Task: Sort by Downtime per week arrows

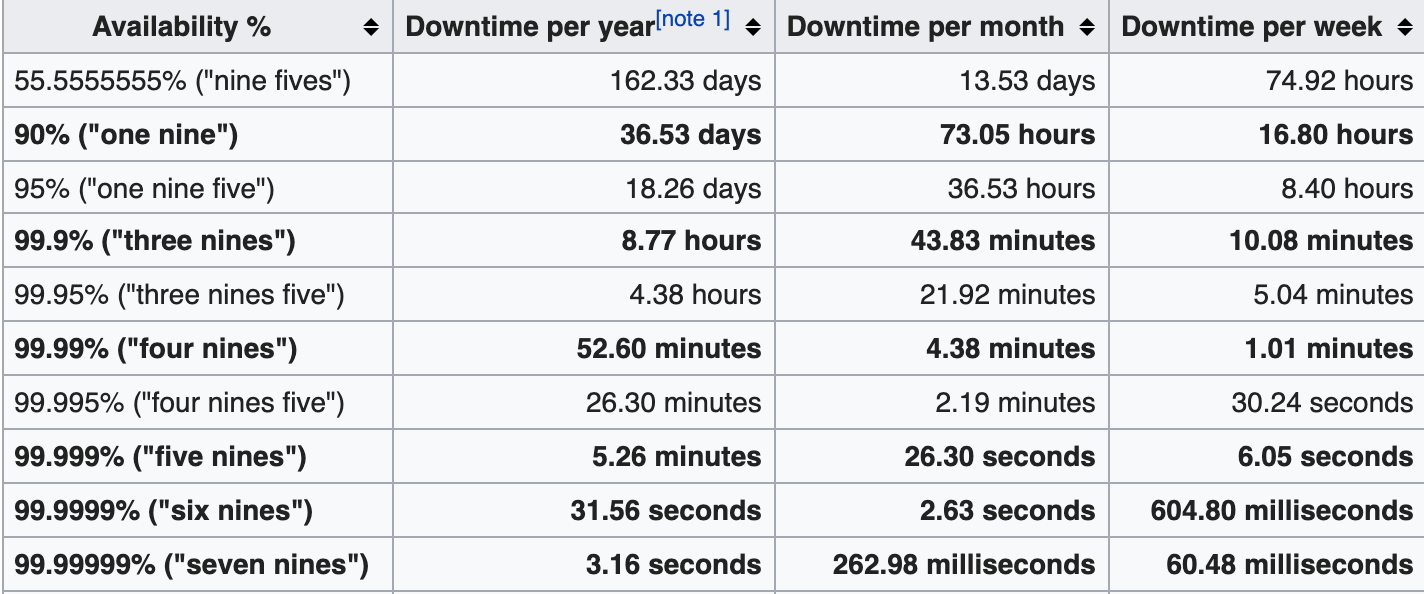Action: click(1404, 28)
